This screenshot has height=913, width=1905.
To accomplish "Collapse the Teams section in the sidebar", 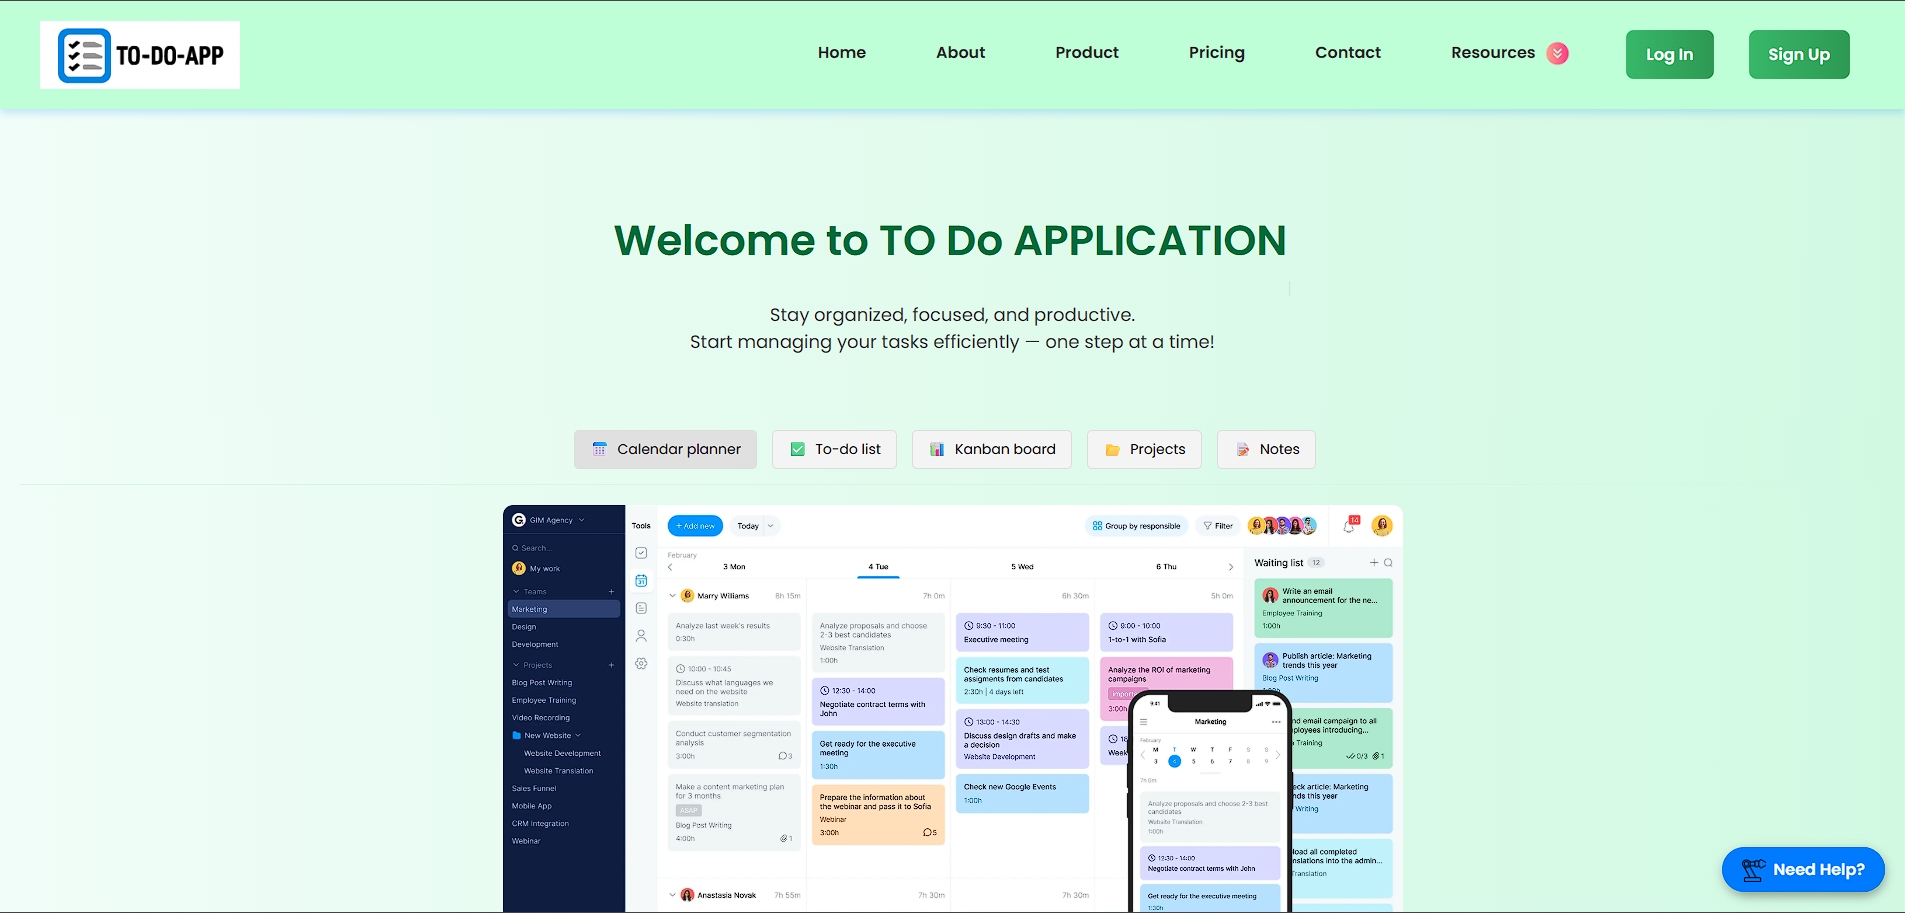I will (x=516, y=591).
